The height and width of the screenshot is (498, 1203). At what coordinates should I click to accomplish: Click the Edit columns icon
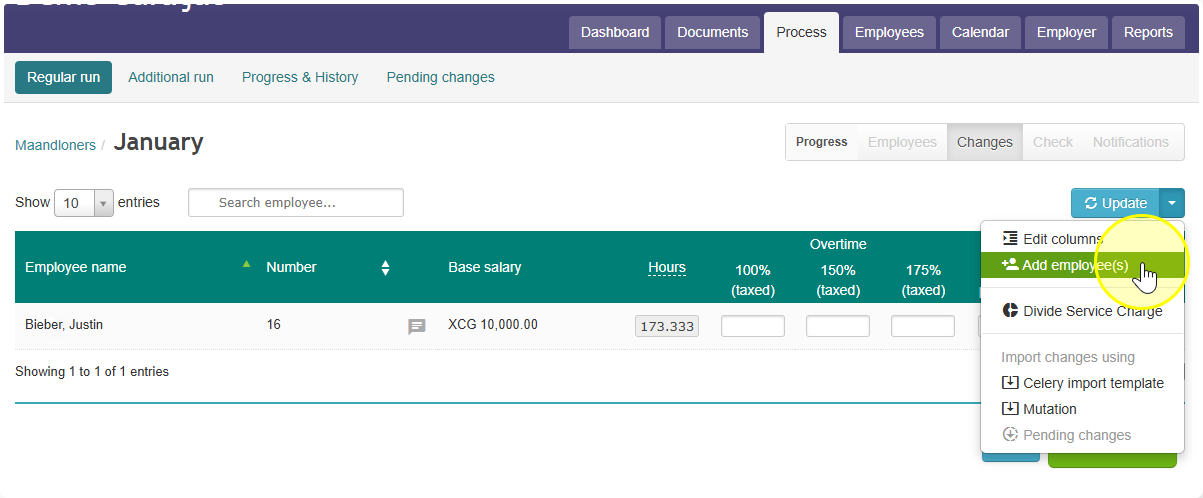point(1010,238)
